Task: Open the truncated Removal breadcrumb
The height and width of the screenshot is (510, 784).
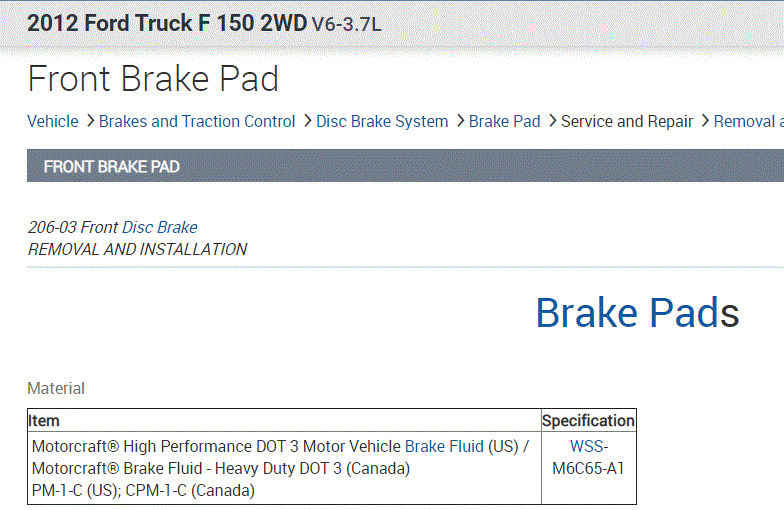Action: coord(748,121)
